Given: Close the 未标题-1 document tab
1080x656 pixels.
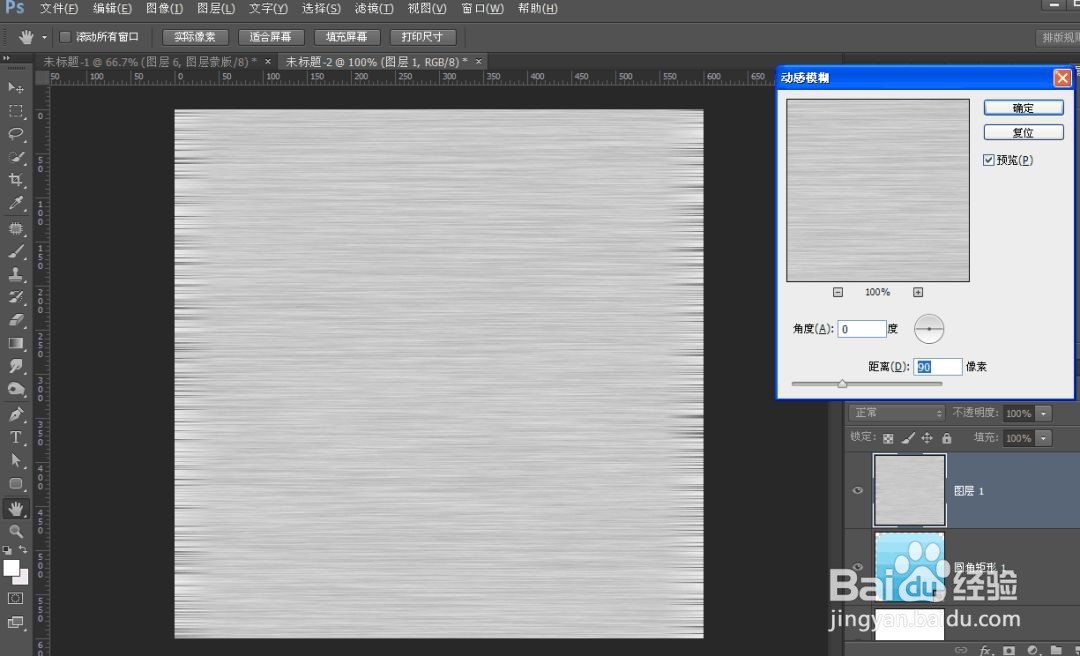Looking at the screenshot, I should 268,62.
